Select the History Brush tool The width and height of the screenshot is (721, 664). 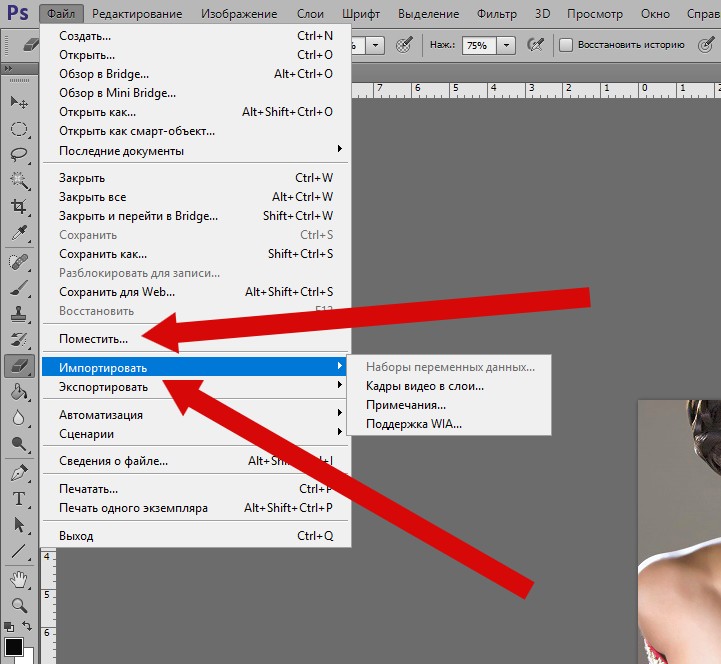[18, 340]
